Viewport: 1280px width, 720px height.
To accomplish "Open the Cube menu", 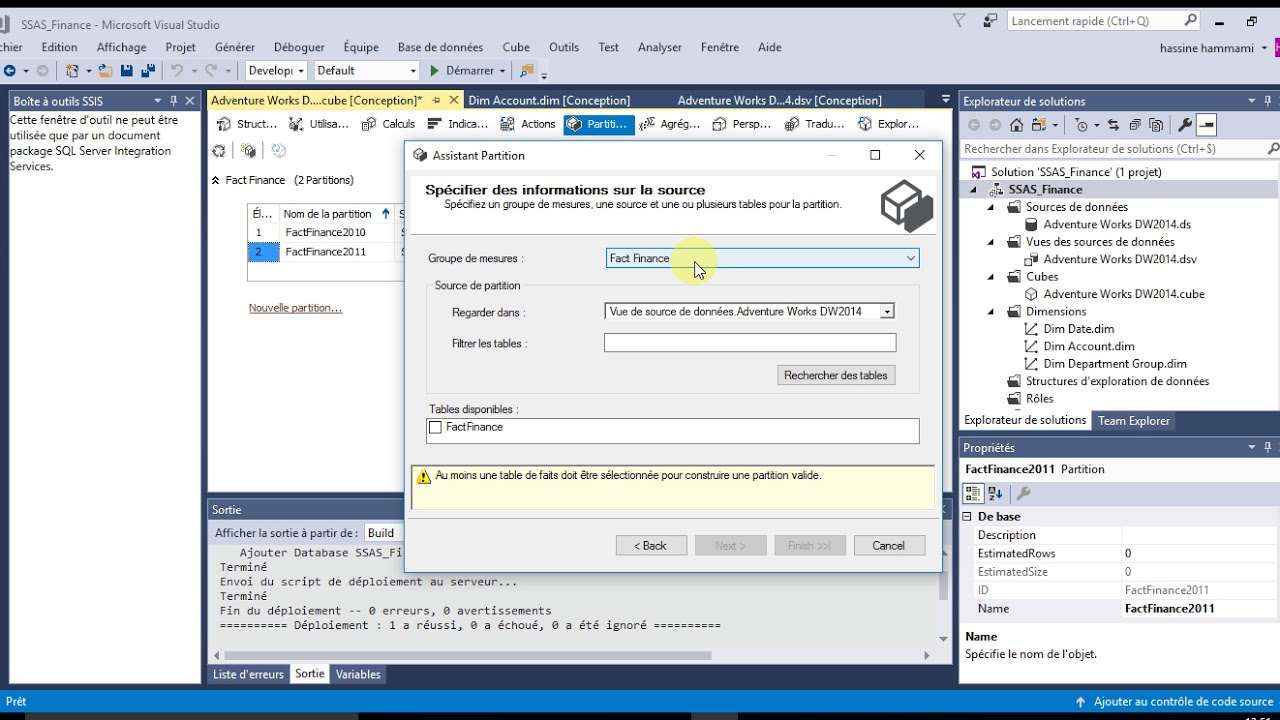I will coord(516,47).
